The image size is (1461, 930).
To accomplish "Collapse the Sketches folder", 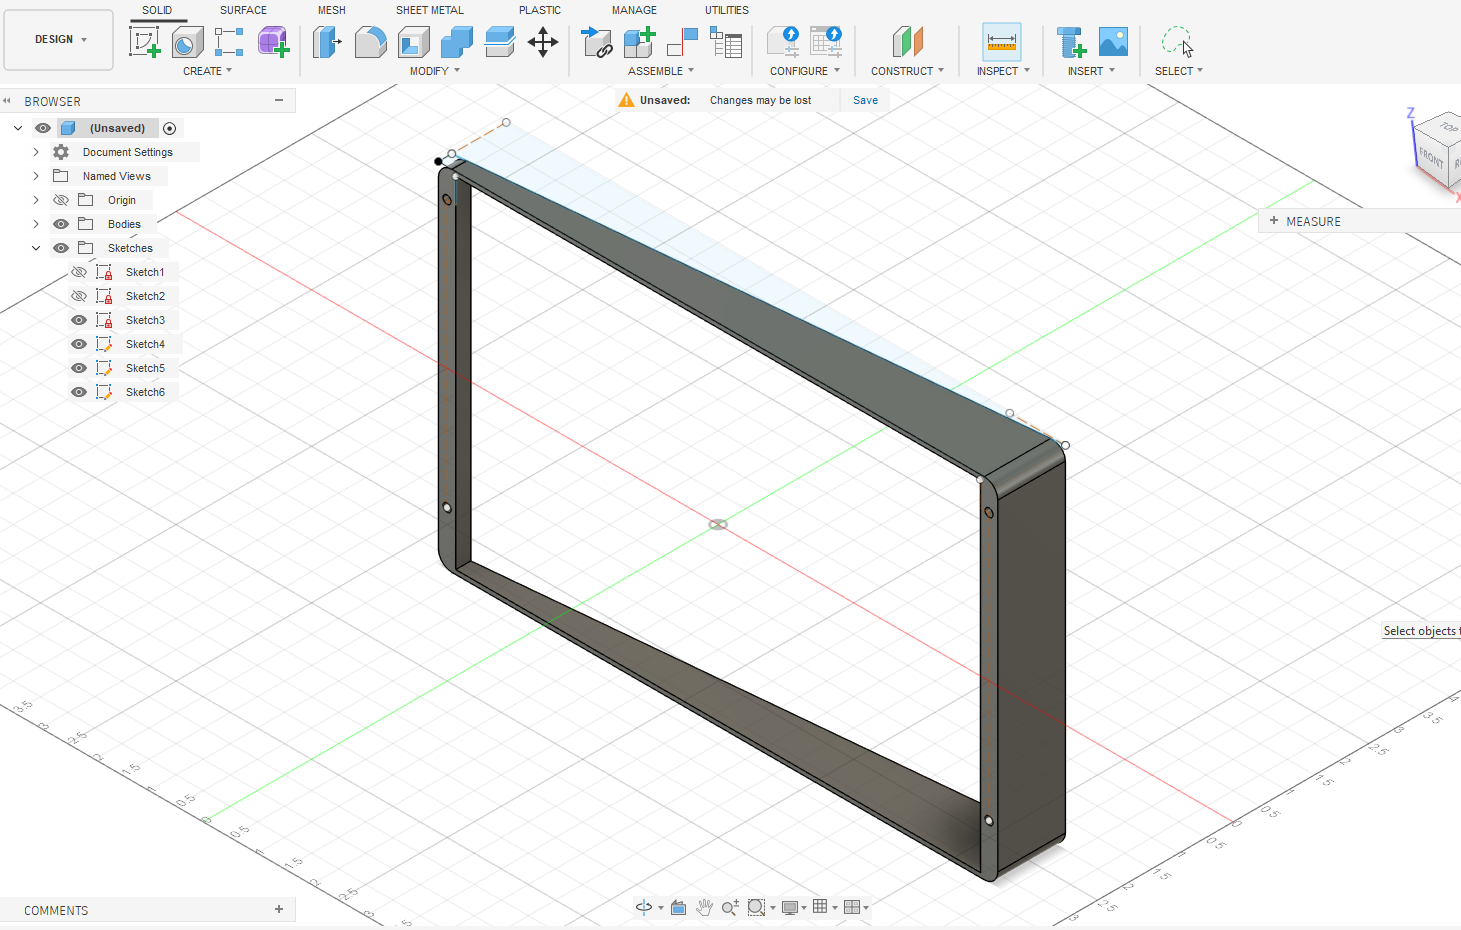I will pyautogui.click(x=36, y=248).
